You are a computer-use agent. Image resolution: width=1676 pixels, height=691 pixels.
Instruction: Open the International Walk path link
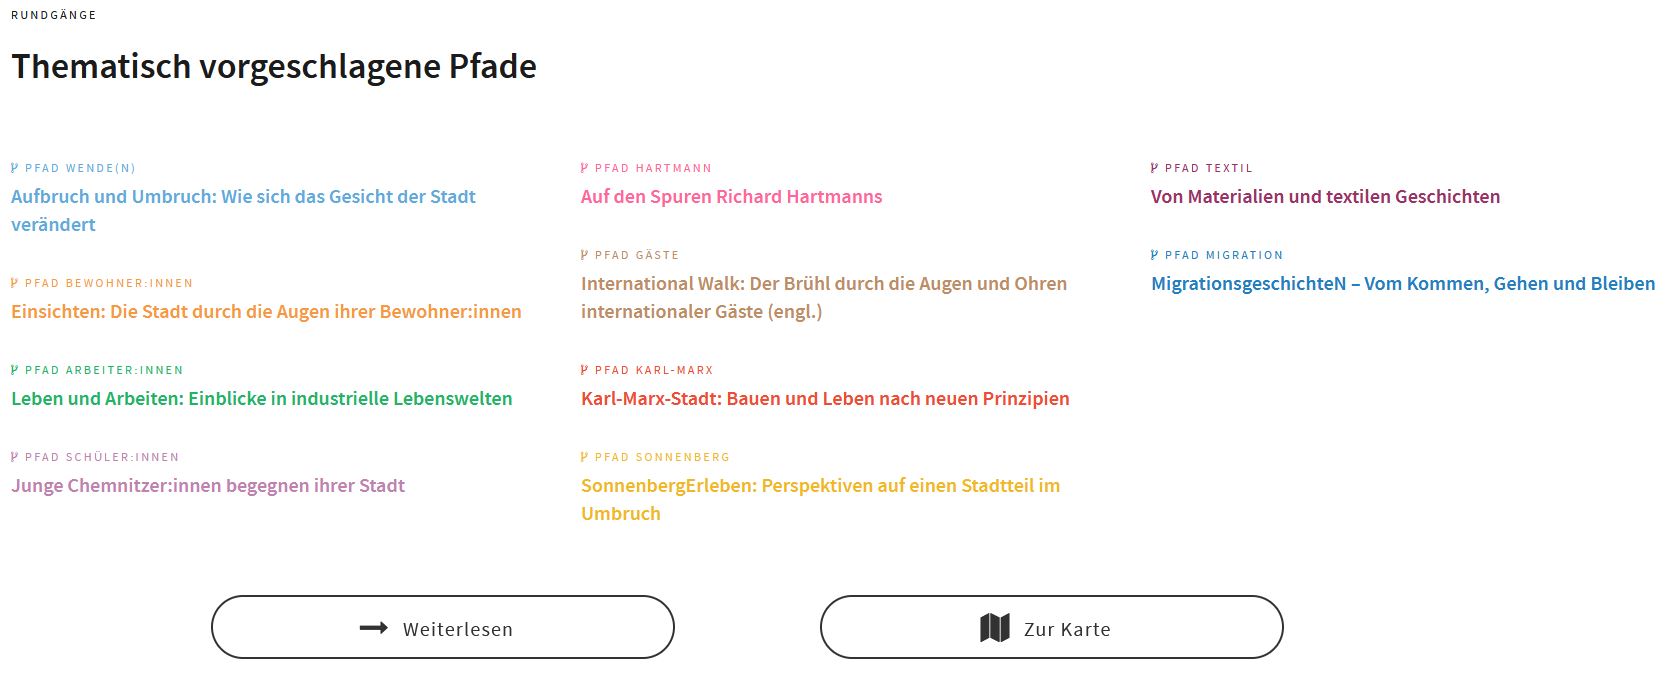point(823,284)
